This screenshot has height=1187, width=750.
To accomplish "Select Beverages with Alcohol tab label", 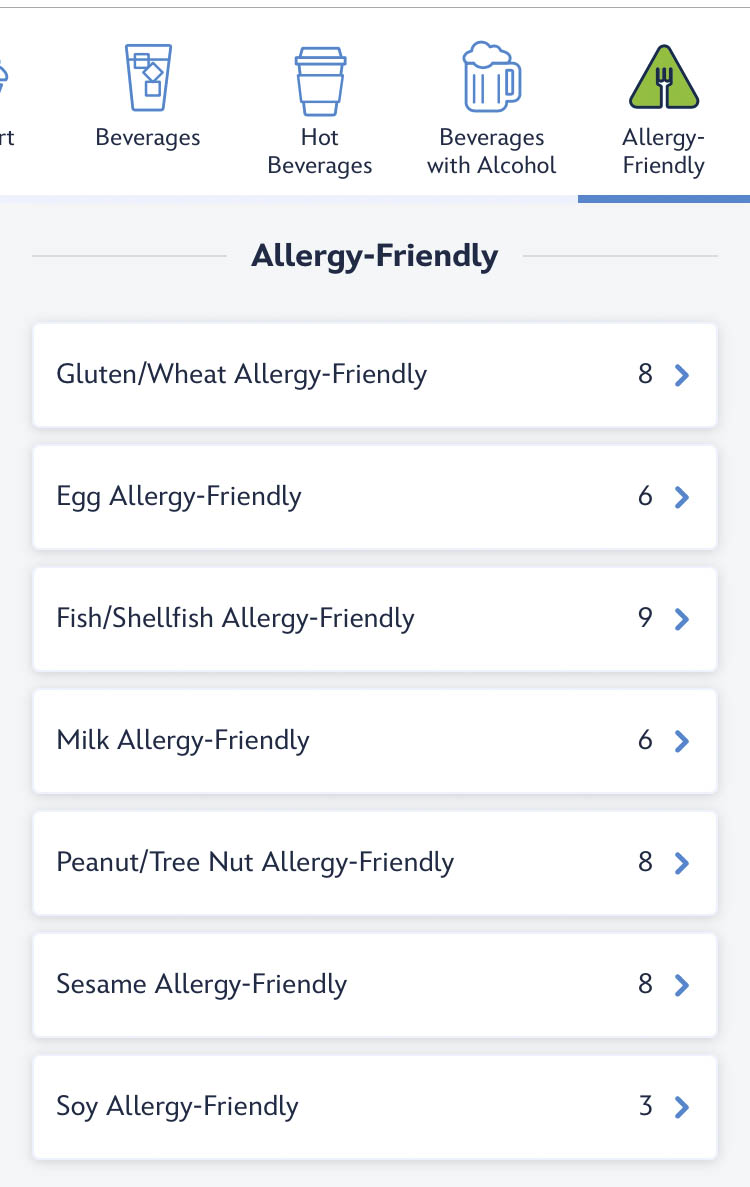I will [x=491, y=151].
